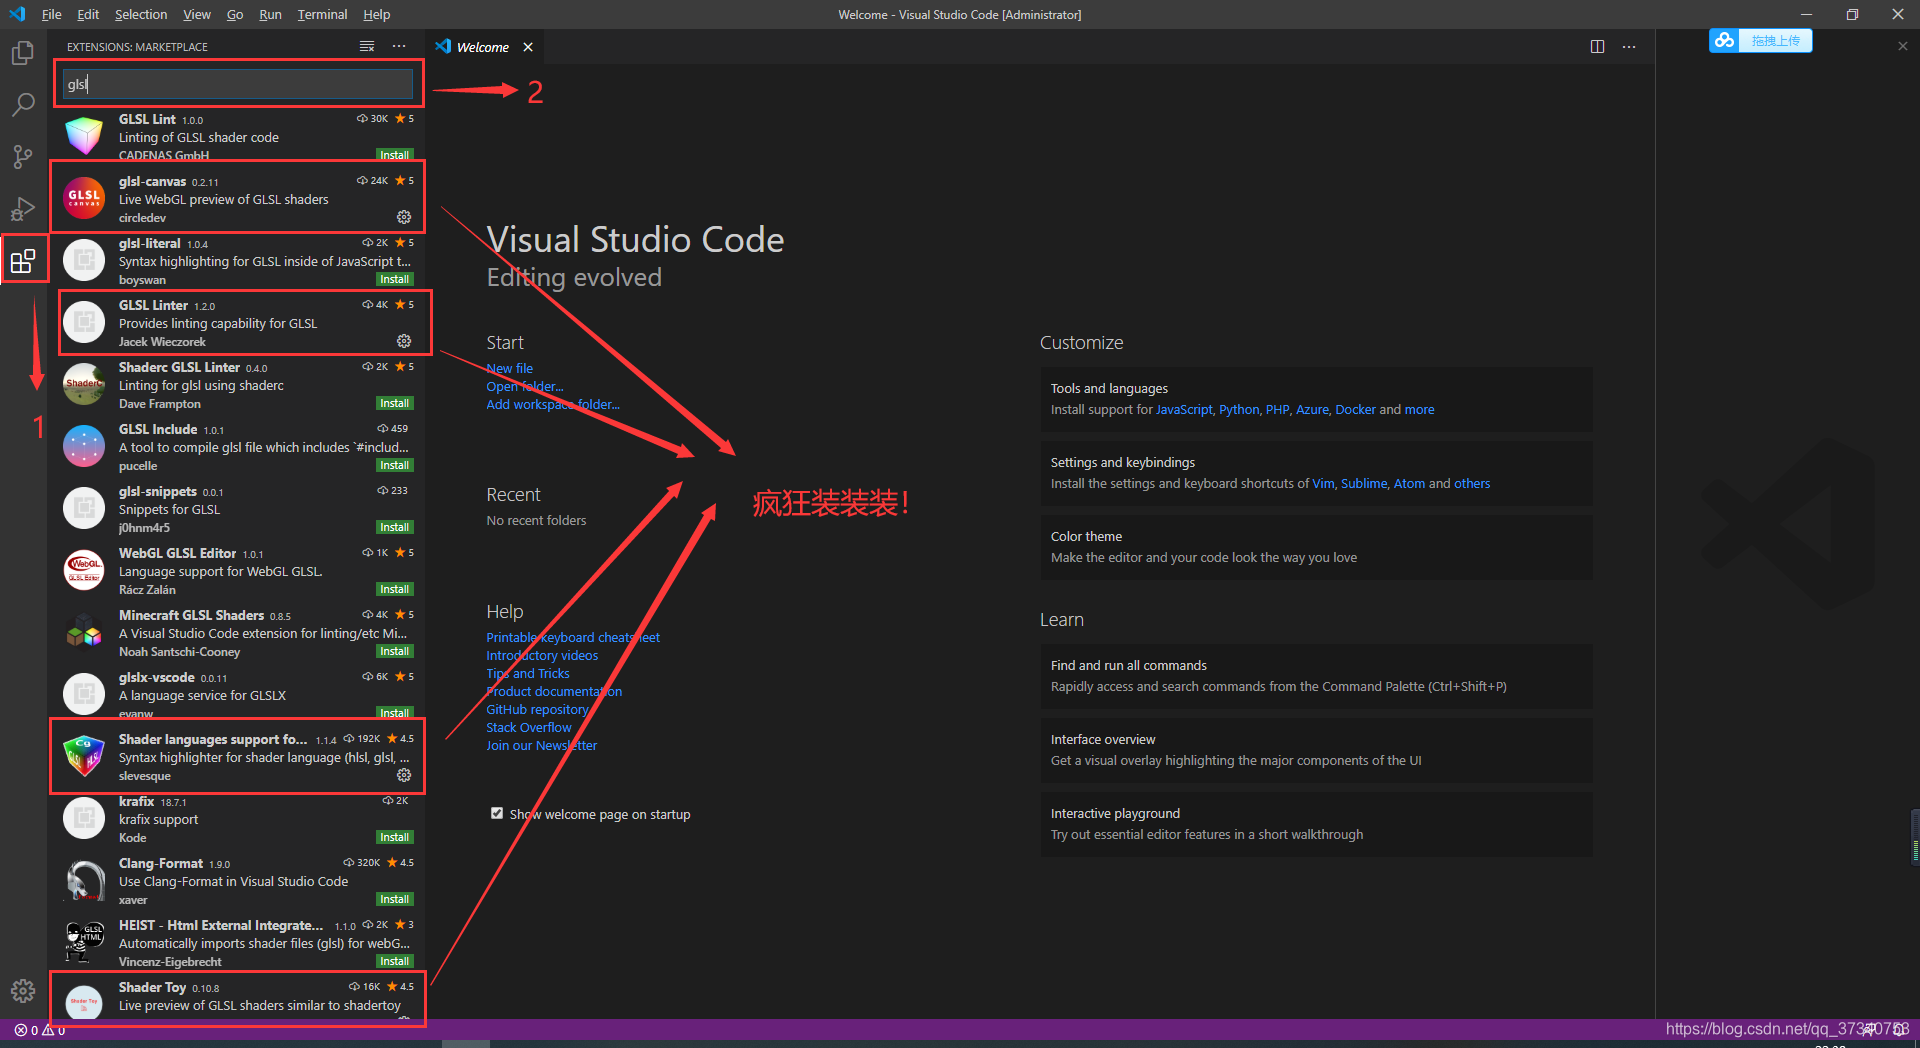The image size is (1920, 1048).
Task: Open Extensions panel more actions menu
Action: [x=399, y=47]
